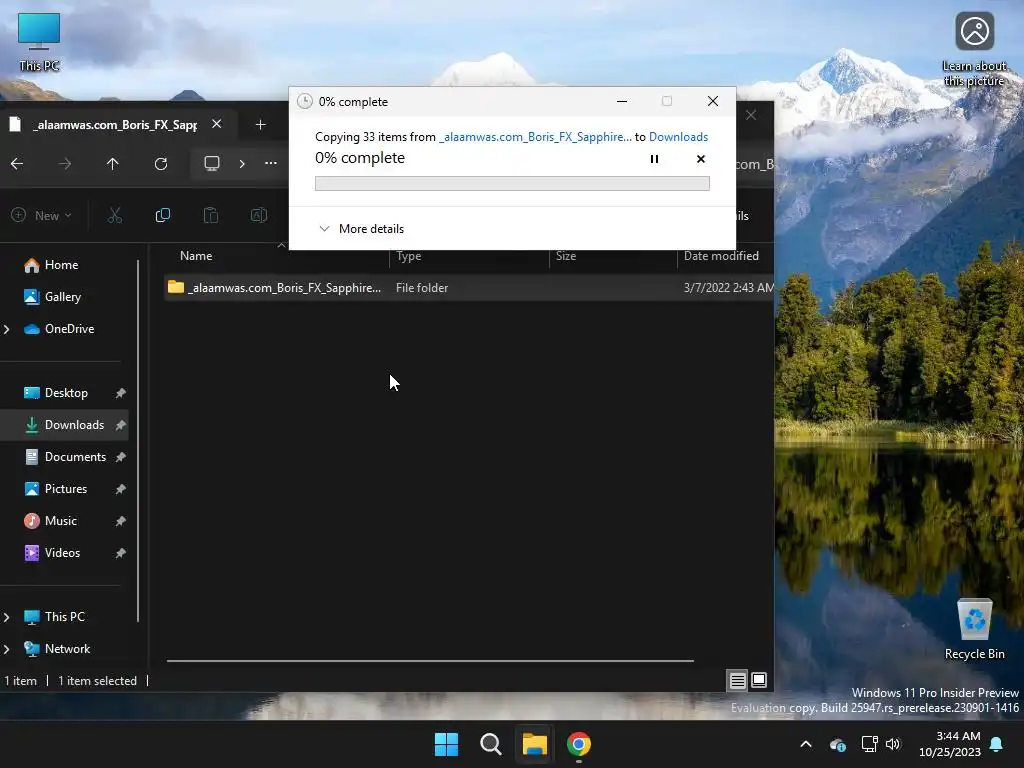Click the Paste clipboard icon
The width and height of the screenshot is (1024, 768).
coord(210,216)
